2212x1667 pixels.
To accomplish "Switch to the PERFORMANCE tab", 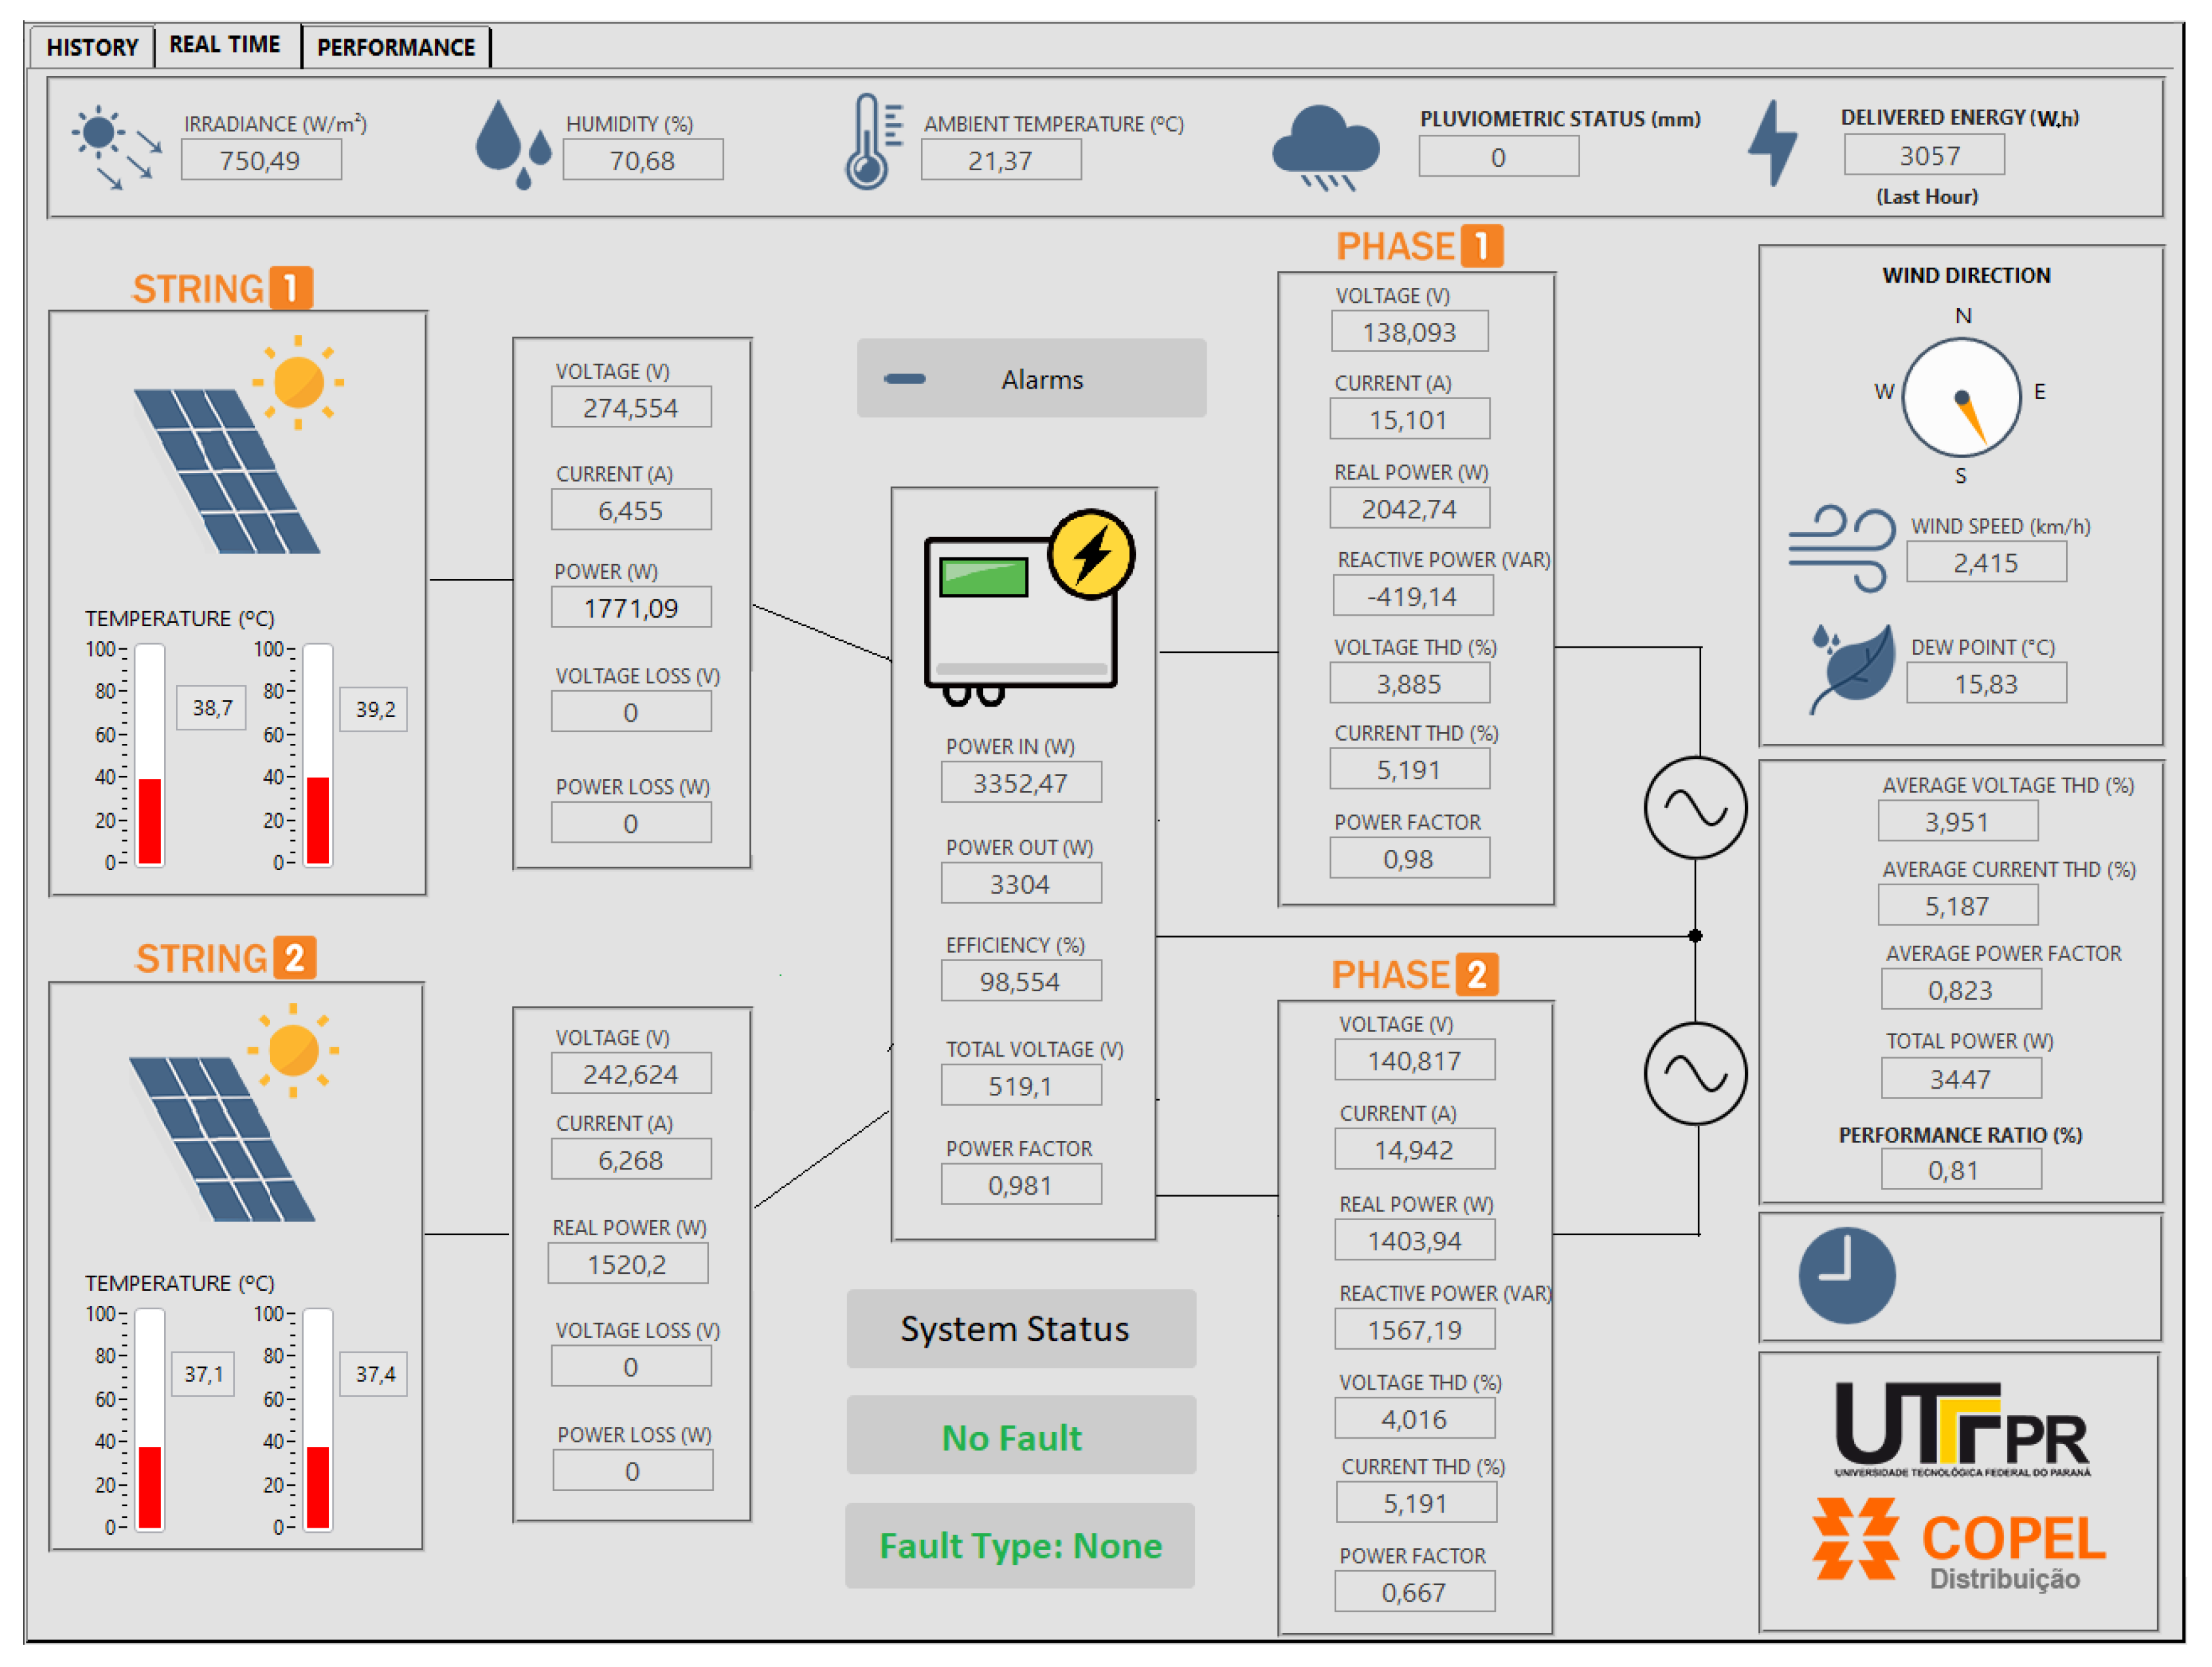I will click(x=396, y=47).
